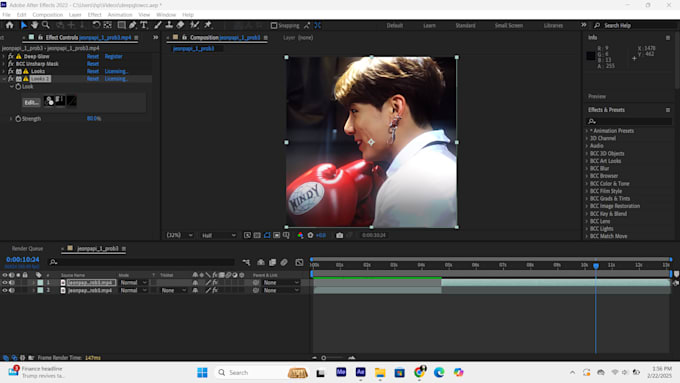The width and height of the screenshot is (680, 383).
Task: Switch to the Standard workspace
Action: (465, 26)
